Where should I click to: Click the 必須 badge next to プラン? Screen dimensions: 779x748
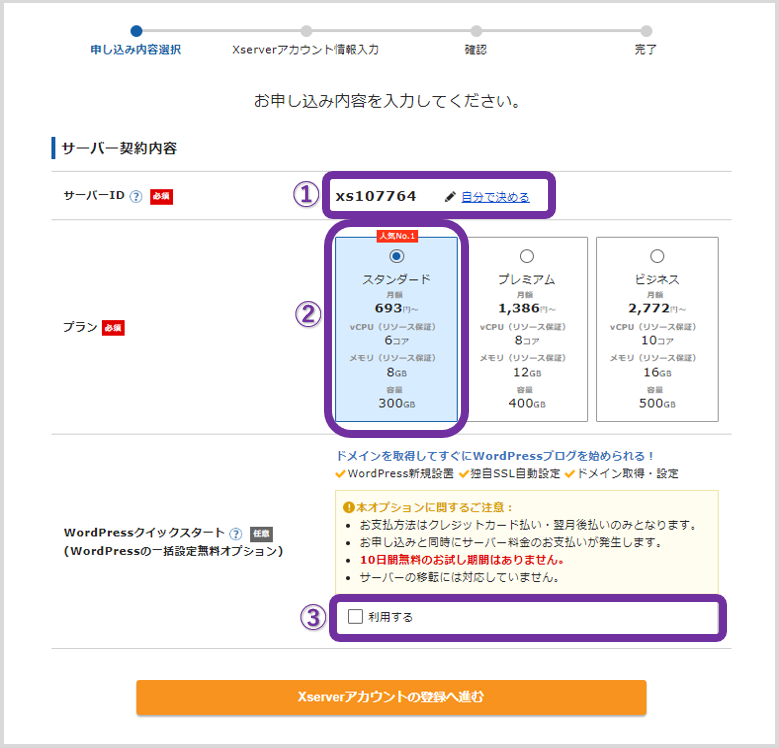click(x=113, y=328)
